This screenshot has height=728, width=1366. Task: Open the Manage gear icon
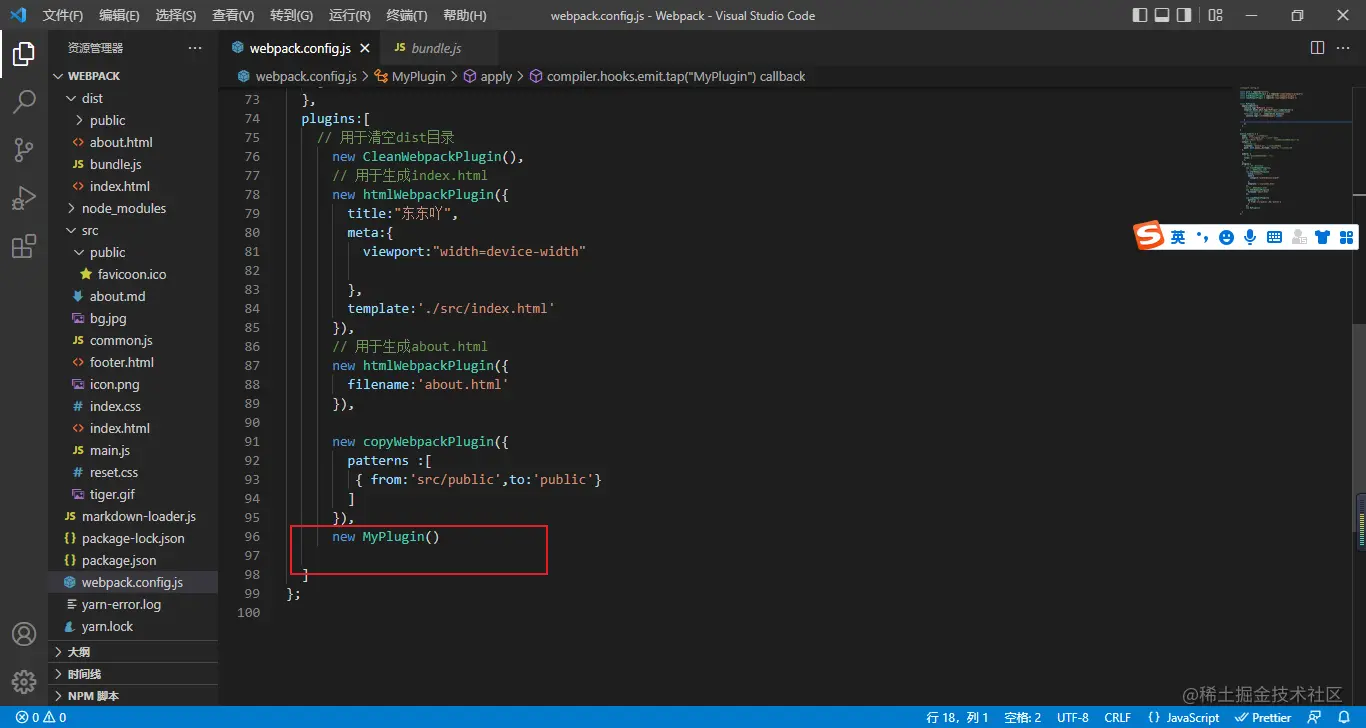click(24, 682)
